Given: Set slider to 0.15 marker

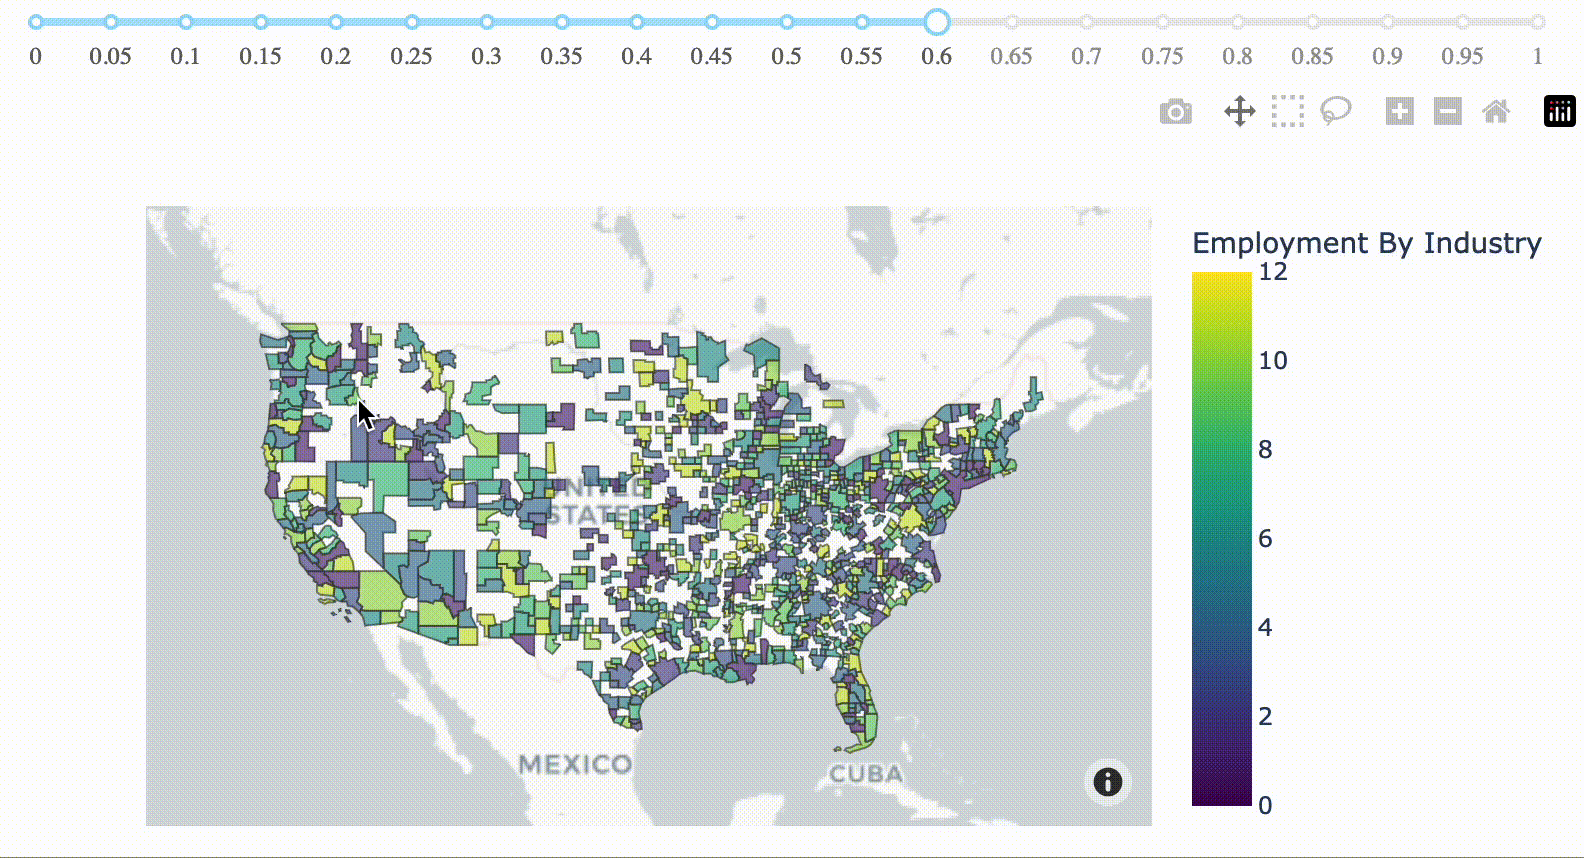Looking at the screenshot, I should [x=261, y=22].
